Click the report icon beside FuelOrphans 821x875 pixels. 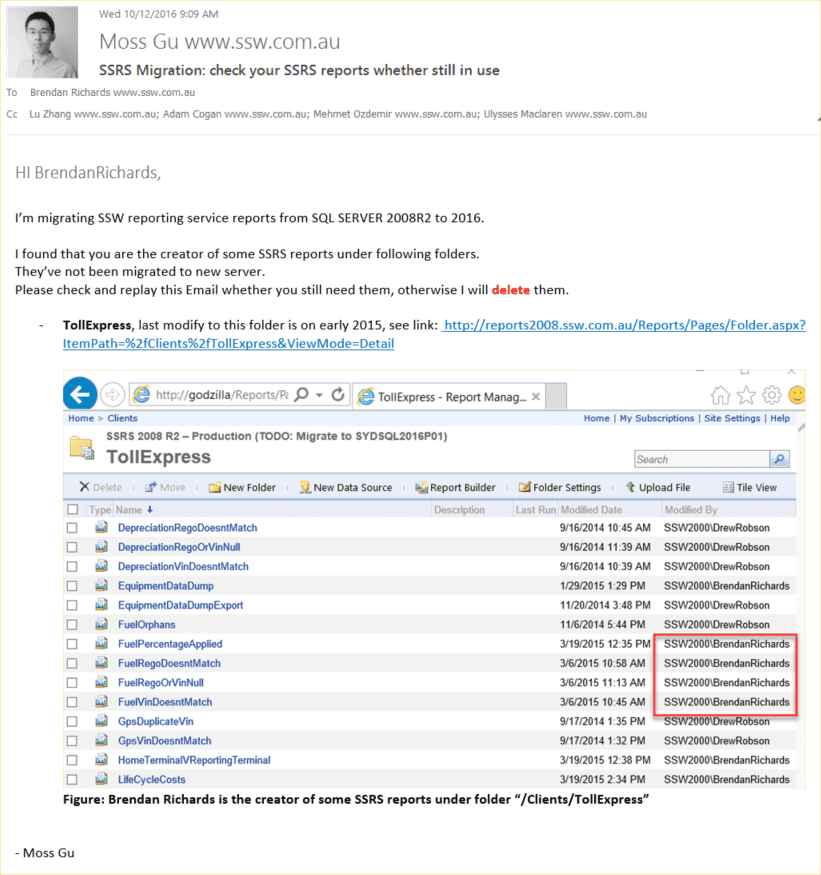pos(101,624)
